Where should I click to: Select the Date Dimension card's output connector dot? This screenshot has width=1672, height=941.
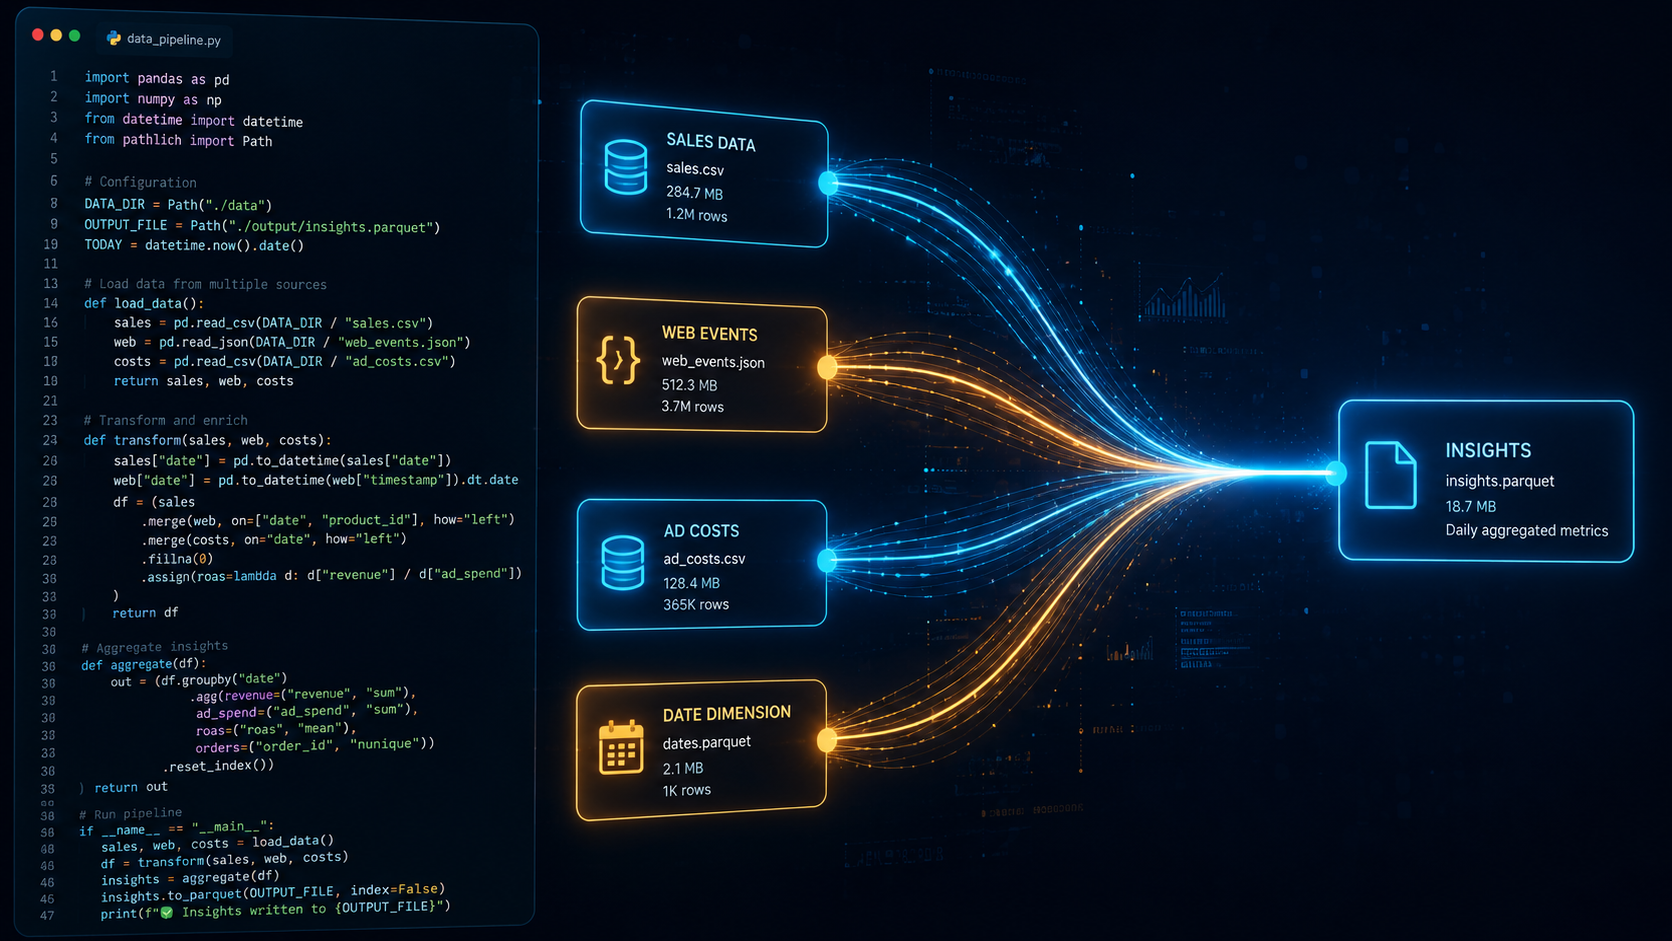(x=827, y=740)
